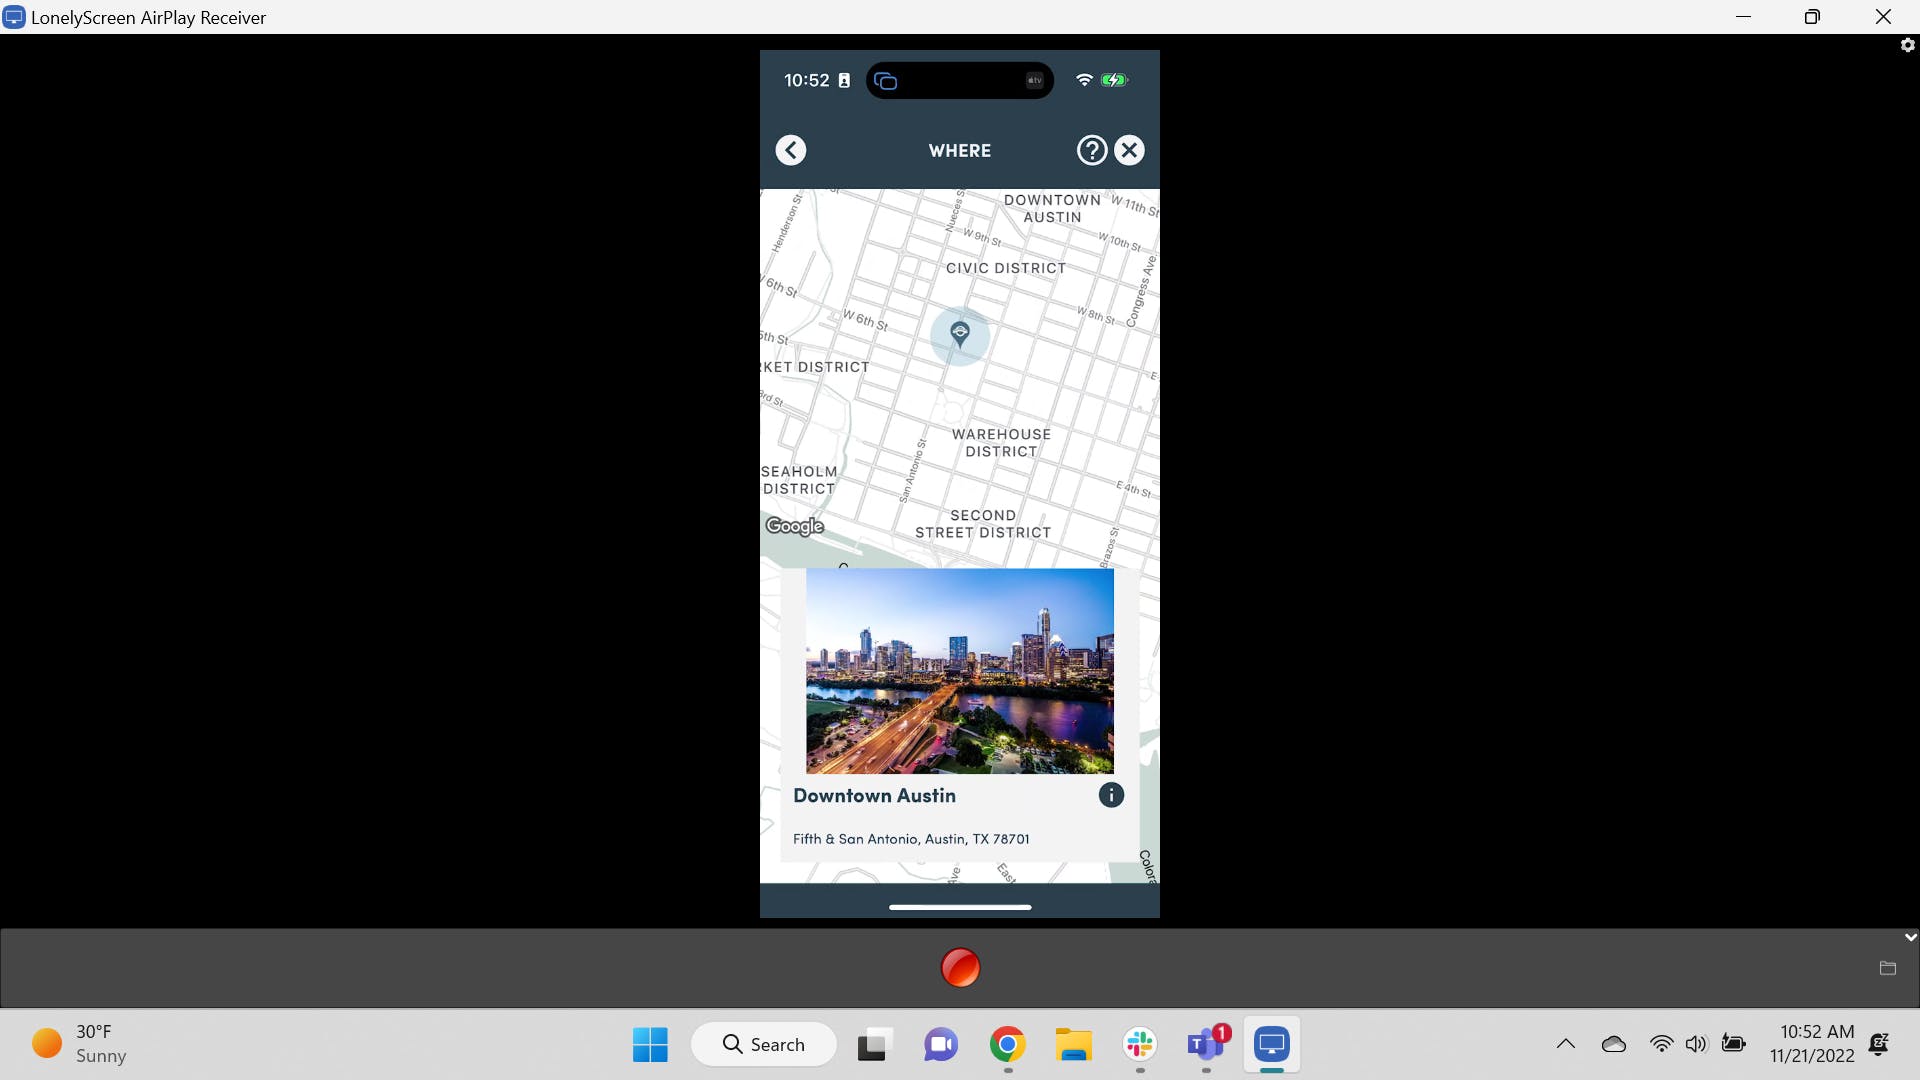Open the weather widget showing 30°F
This screenshot has width=1920, height=1080.
pyautogui.click(x=80, y=1044)
